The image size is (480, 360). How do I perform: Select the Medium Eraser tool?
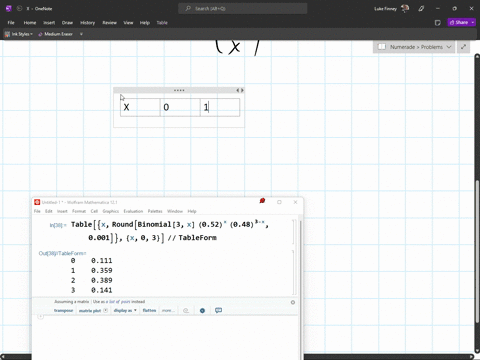(x=55, y=34)
